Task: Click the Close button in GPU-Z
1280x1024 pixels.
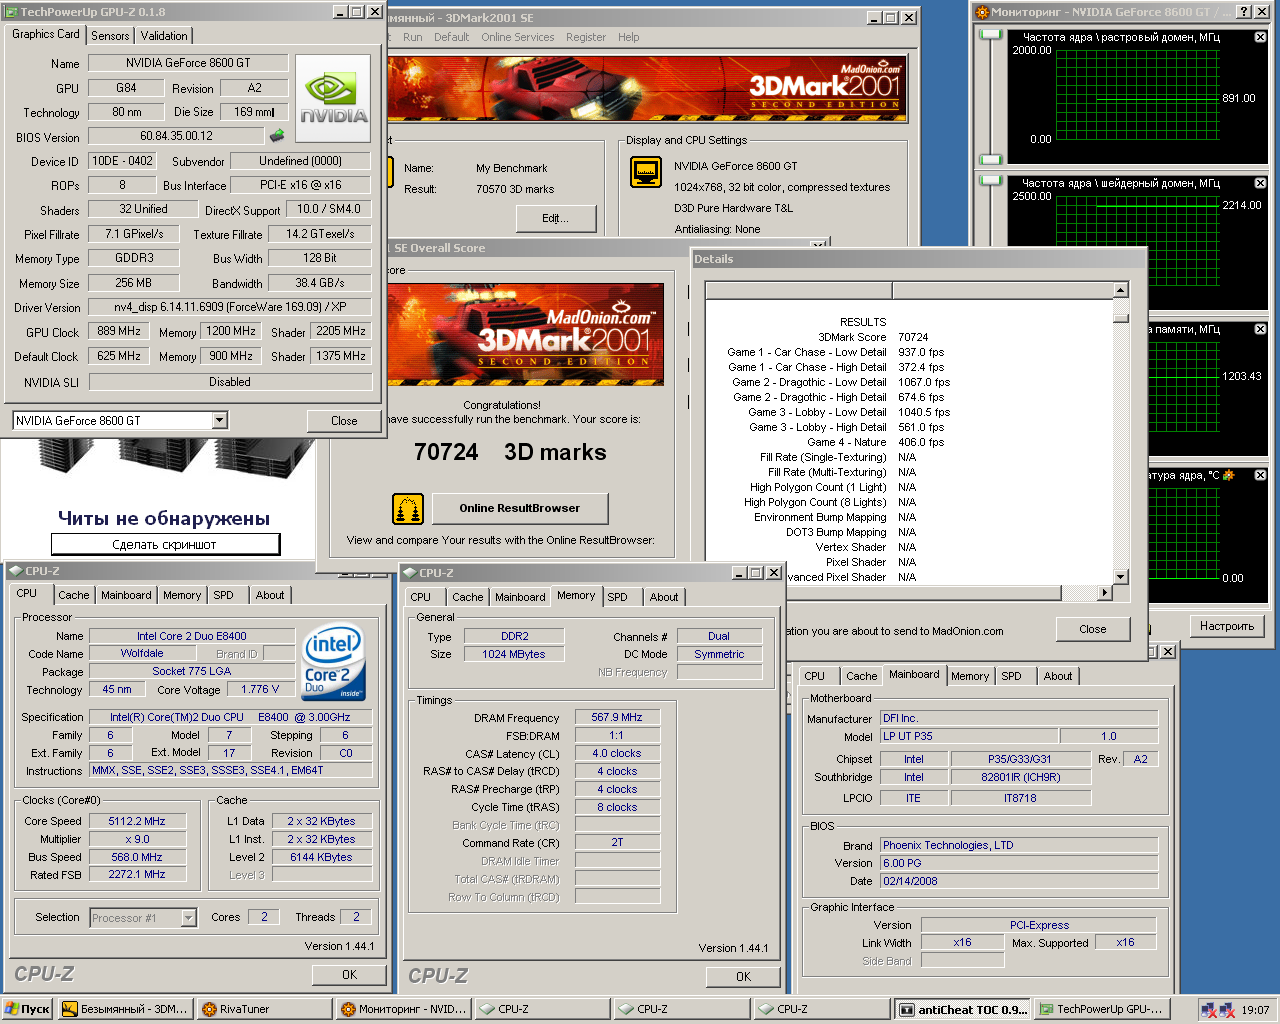Action: pyautogui.click(x=344, y=421)
